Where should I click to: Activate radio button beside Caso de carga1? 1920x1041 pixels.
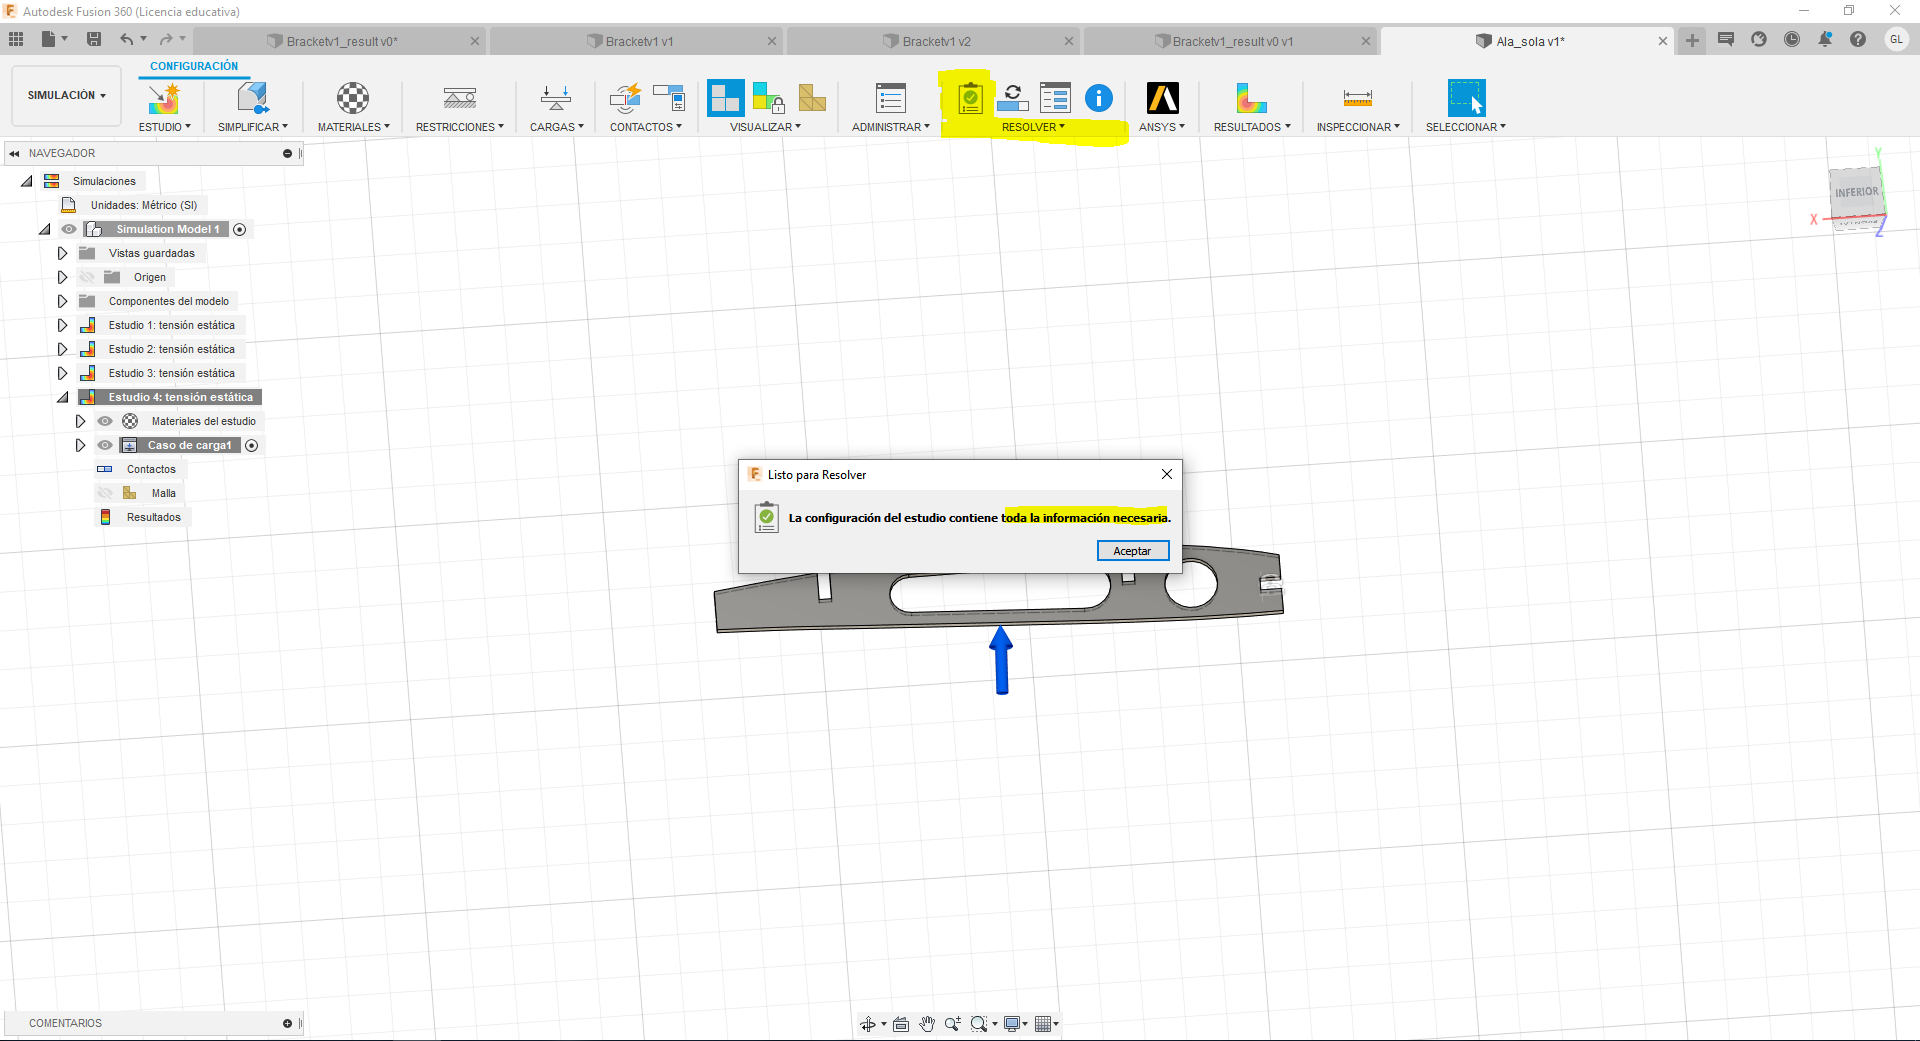pyautogui.click(x=252, y=446)
